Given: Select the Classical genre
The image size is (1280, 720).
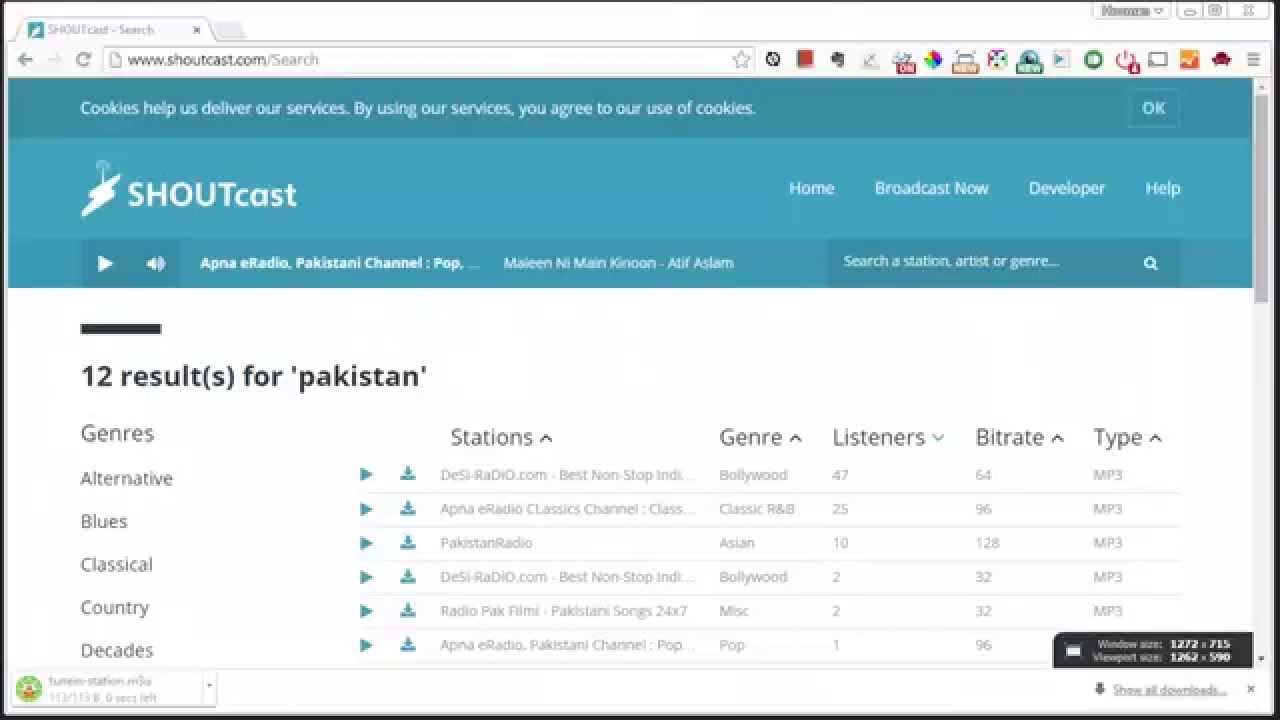Looking at the screenshot, I should tap(116, 565).
